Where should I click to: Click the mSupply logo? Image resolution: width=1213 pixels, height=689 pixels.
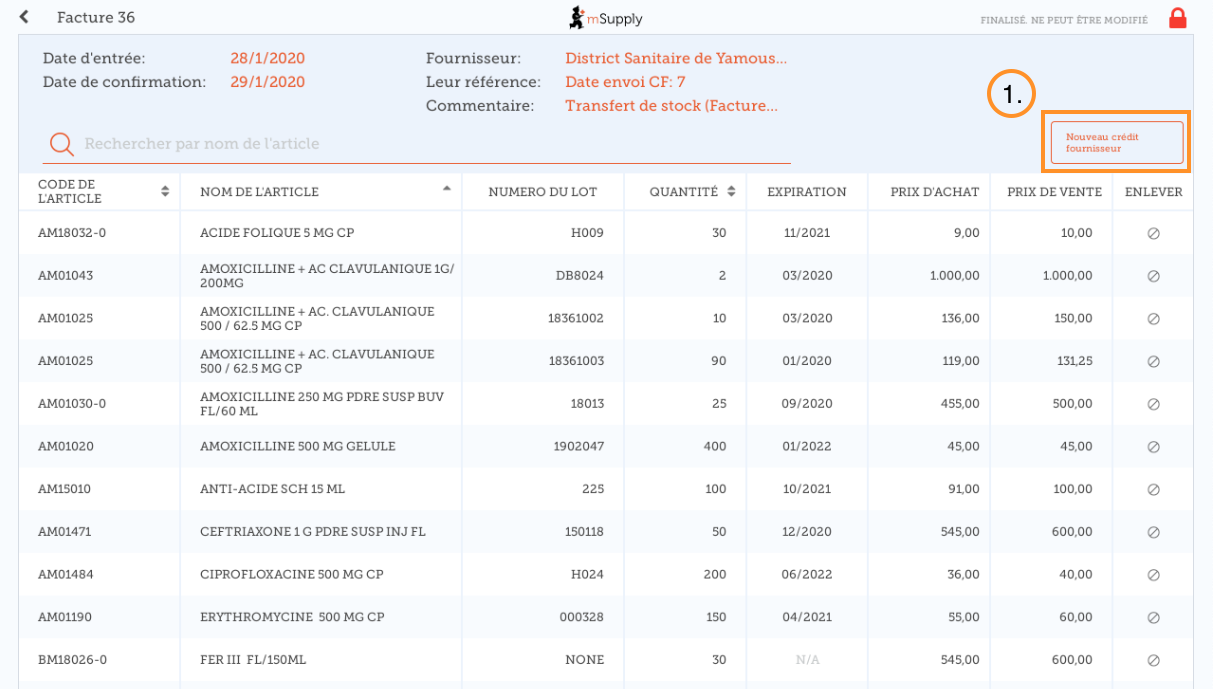pyautogui.click(x=606, y=18)
